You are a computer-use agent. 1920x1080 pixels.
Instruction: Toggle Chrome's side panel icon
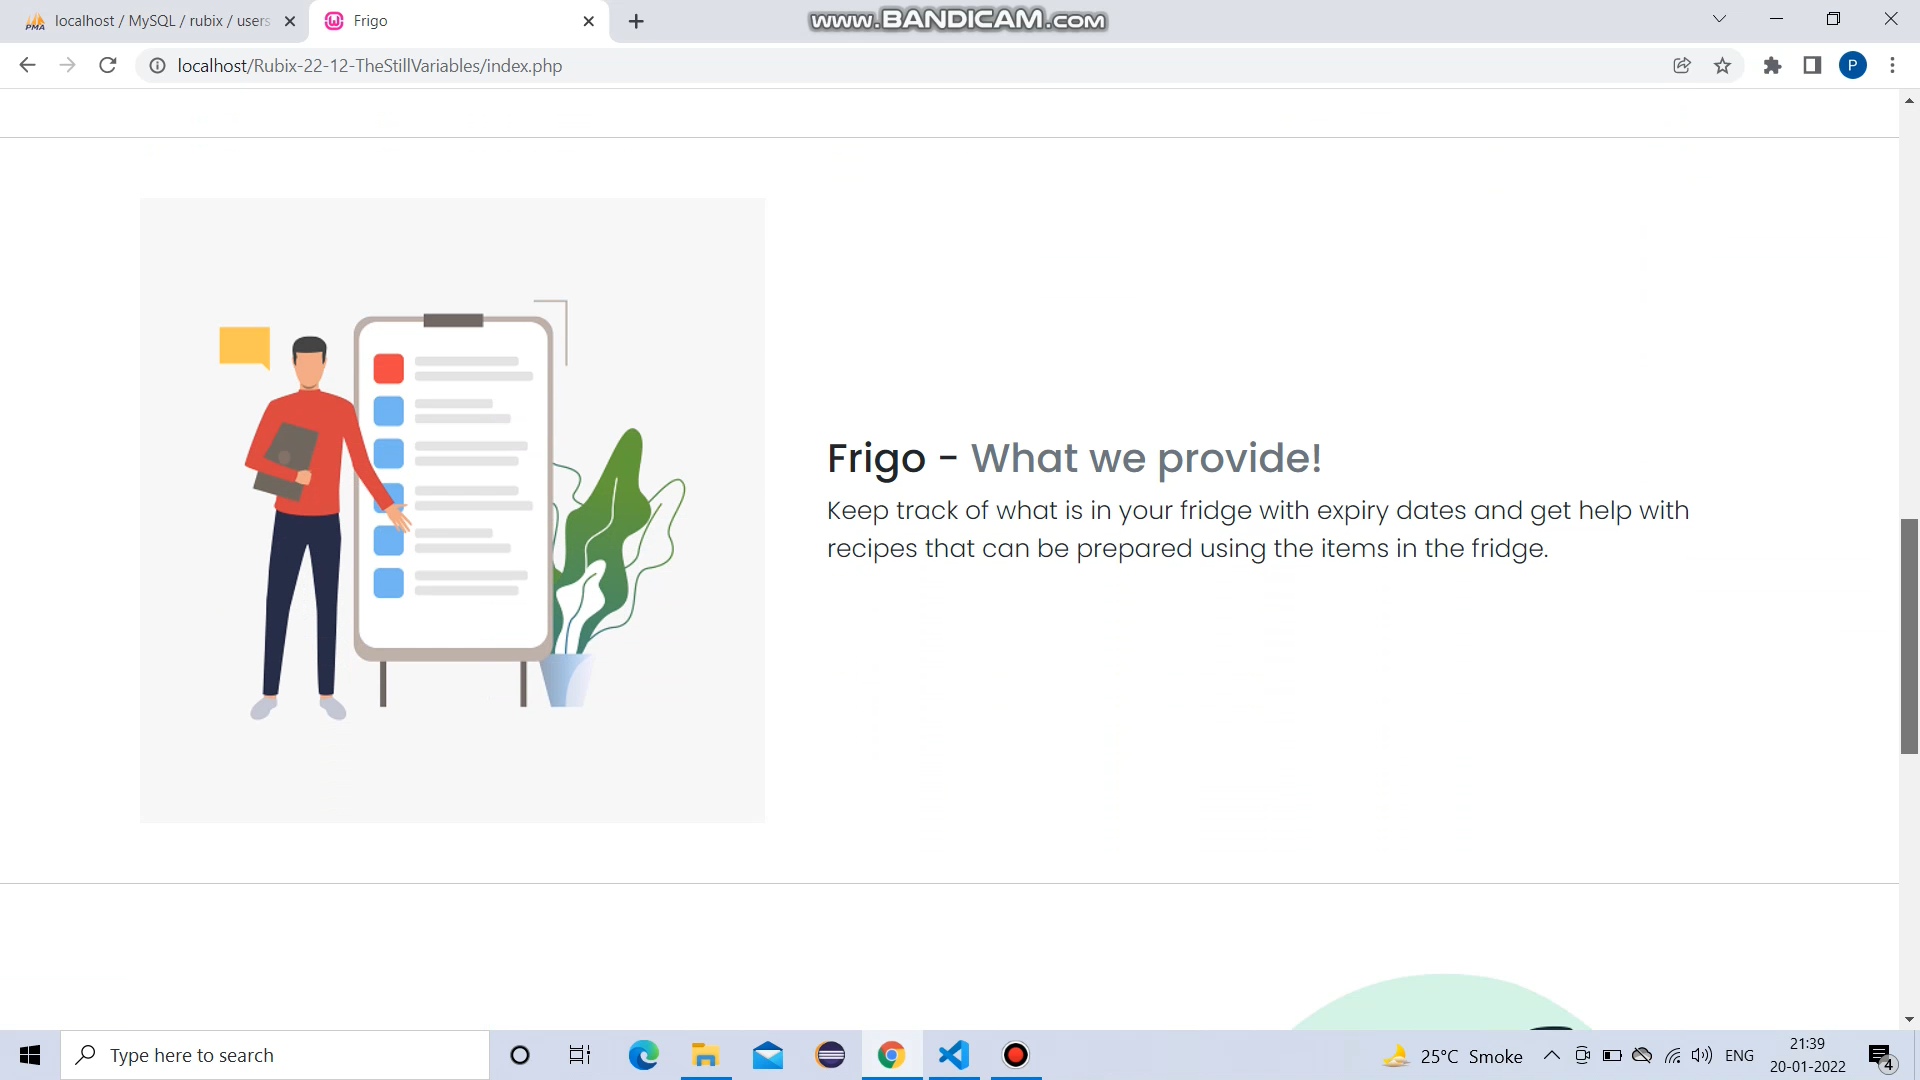1812,66
